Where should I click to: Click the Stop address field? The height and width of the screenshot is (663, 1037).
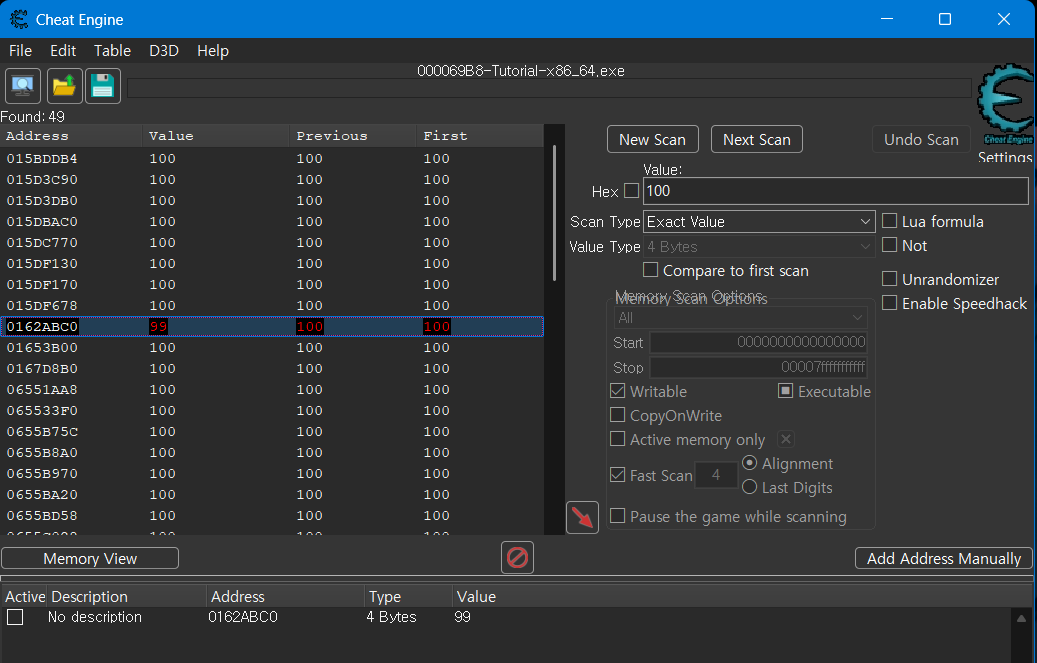coord(759,367)
